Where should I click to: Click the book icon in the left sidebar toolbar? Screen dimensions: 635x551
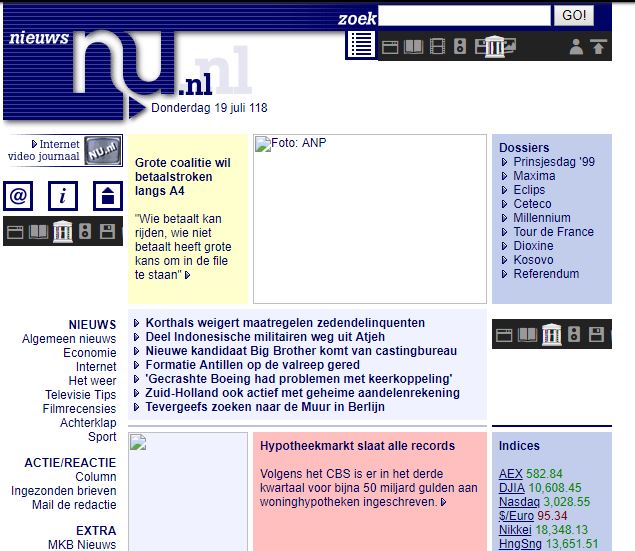coord(38,232)
